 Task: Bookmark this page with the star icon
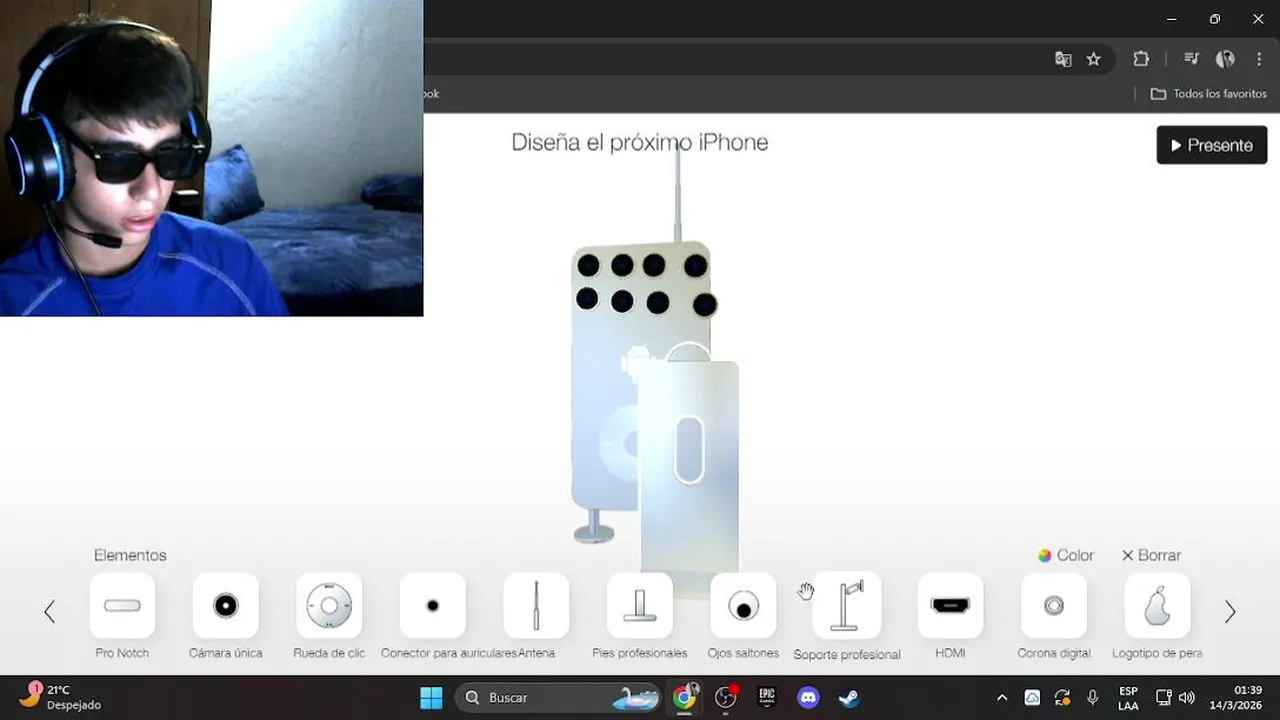point(1094,59)
